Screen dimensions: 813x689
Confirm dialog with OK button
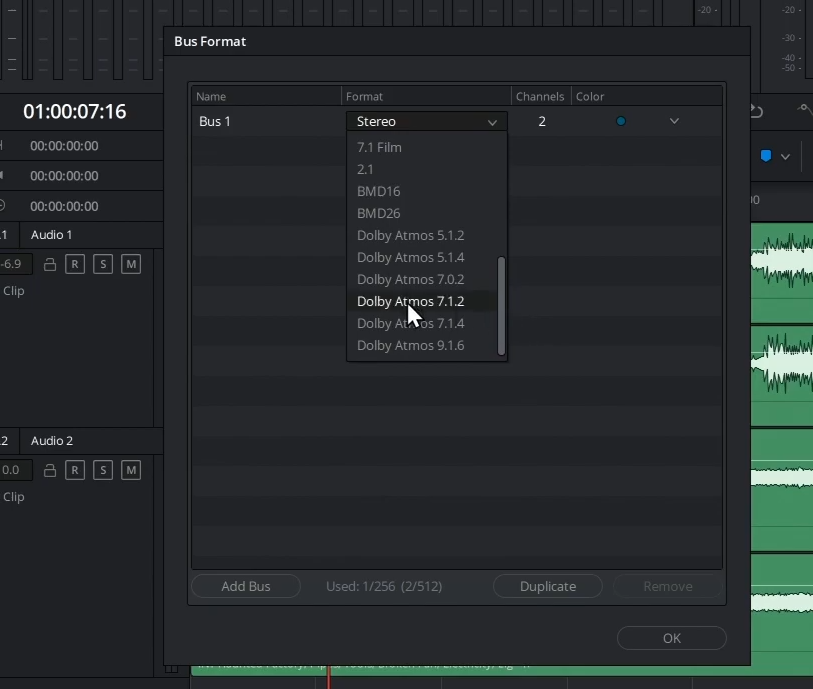(x=671, y=638)
